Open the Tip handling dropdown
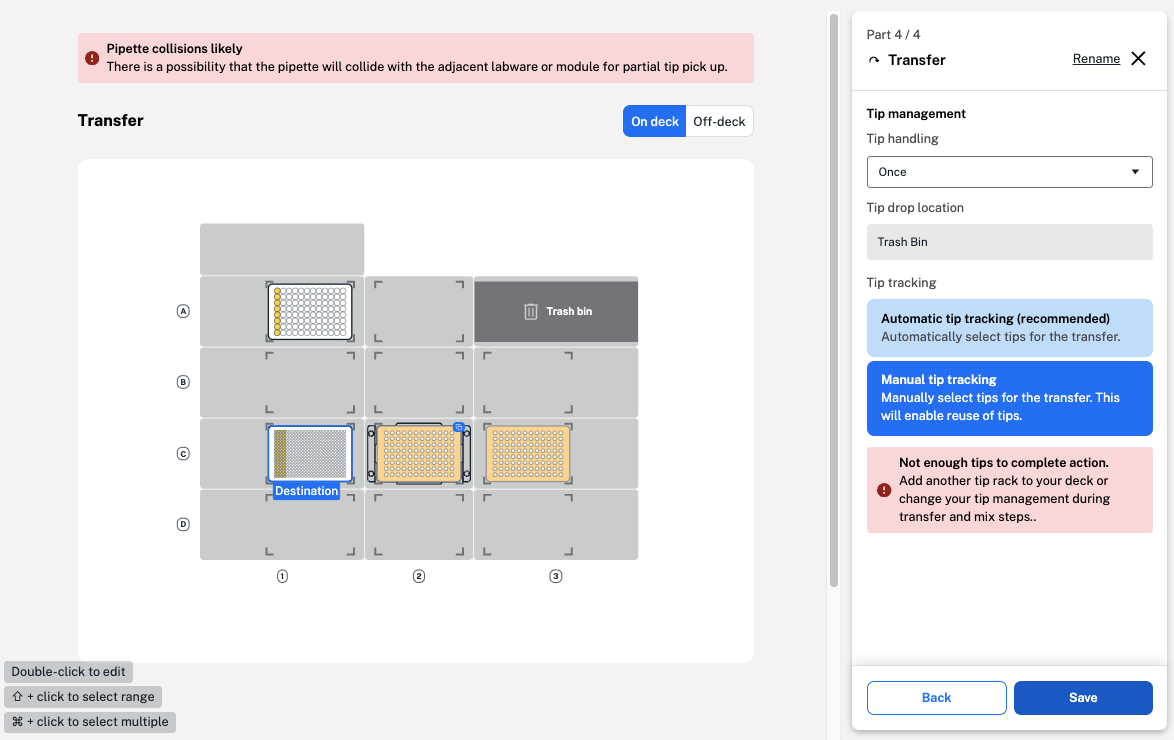The image size is (1174, 740). point(1009,172)
